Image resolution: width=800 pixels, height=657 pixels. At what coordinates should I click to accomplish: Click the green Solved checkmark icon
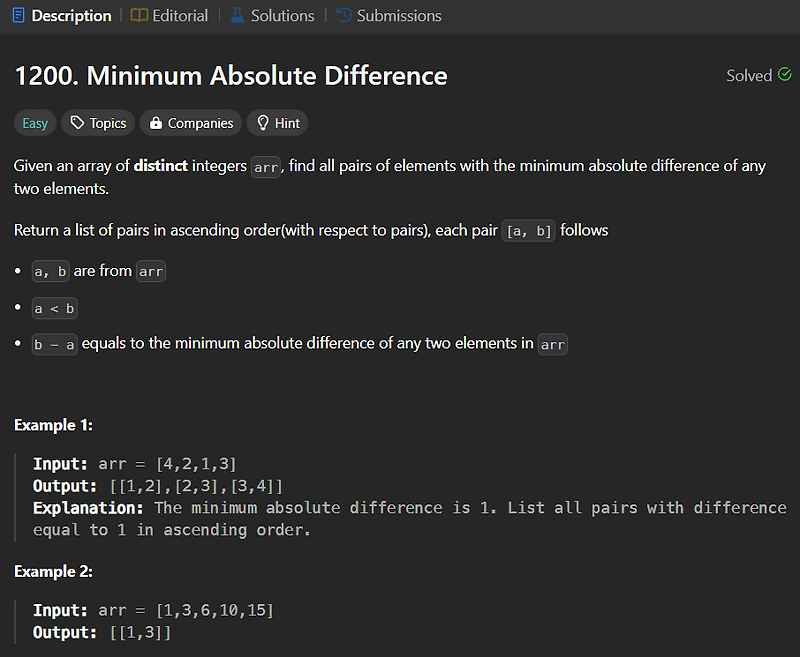[785, 75]
